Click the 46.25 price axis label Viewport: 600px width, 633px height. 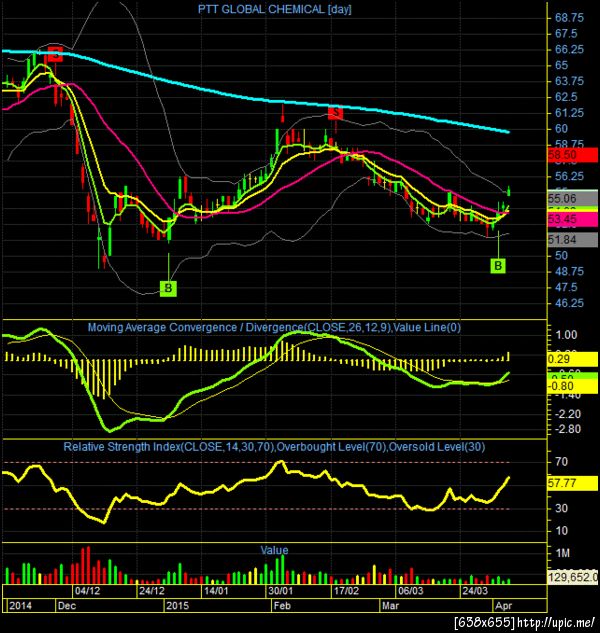(x=569, y=303)
